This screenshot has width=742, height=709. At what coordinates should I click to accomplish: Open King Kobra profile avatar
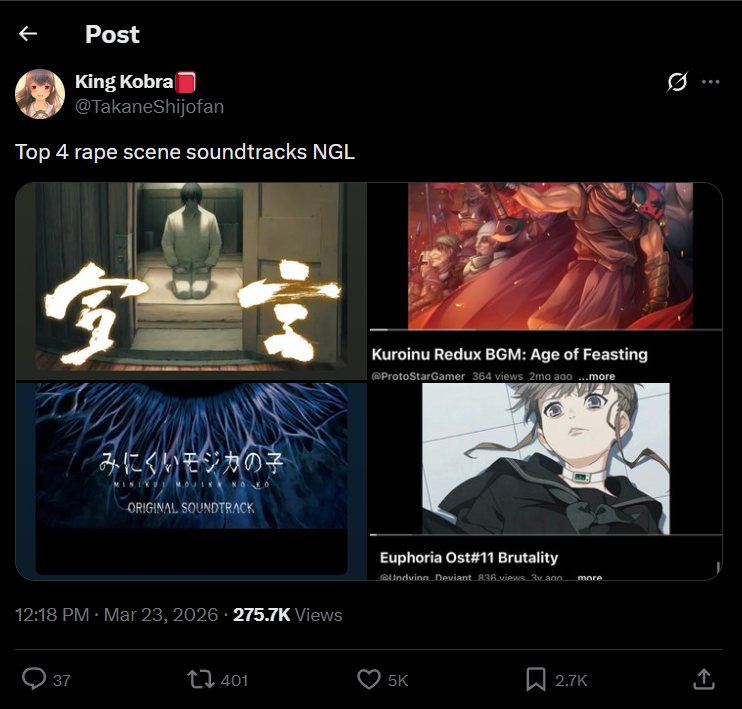coord(40,94)
